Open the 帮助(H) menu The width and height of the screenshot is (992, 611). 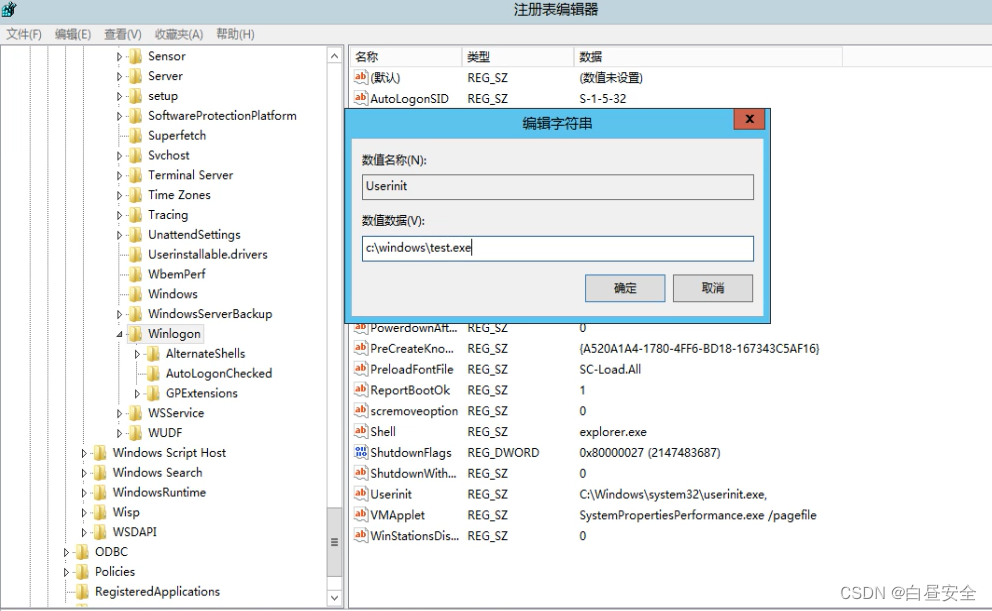tap(235, 34)
